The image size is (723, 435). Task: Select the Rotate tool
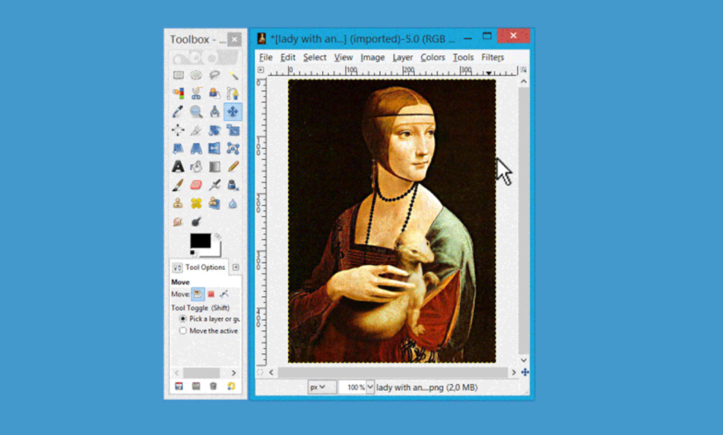pos(214,130)
